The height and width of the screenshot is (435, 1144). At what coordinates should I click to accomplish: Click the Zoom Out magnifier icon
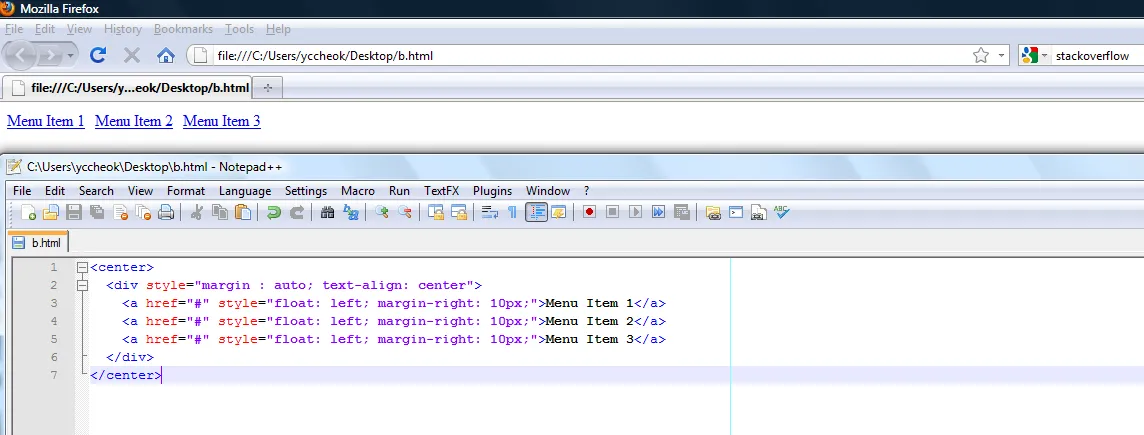click(404, 212)
